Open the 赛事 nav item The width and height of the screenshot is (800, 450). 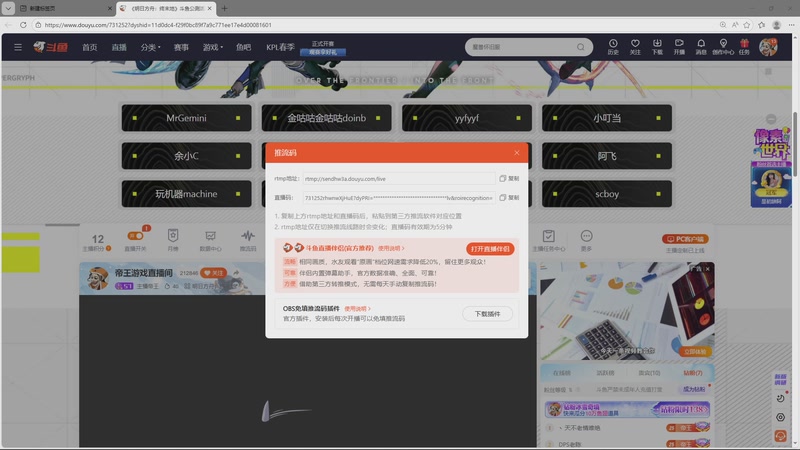tap(181, 47)
